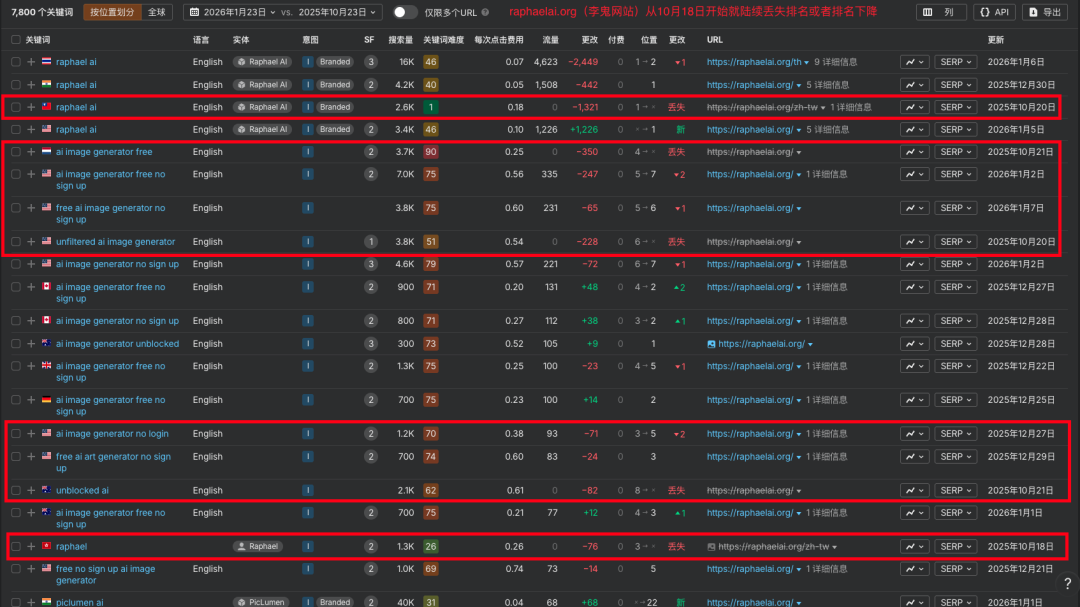
Task: Click difficulty badge 90 for ai image generator free
Action: click(430, 152)
